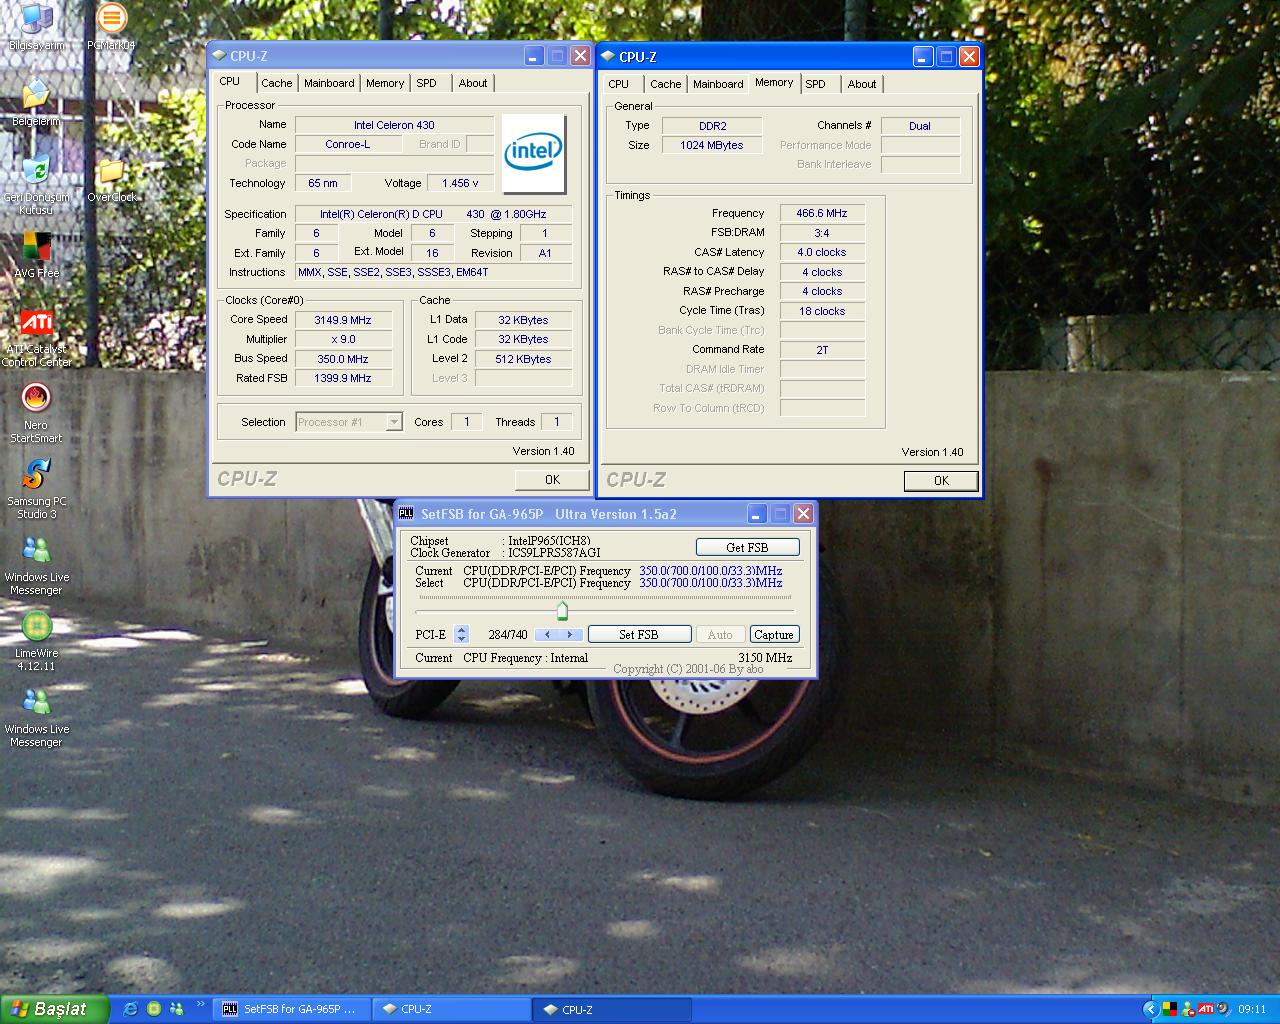Click Command Rate value 2T
The height and width of the screenshot is (1024, 1280).
pyautogui.click(x=822, y=350)
